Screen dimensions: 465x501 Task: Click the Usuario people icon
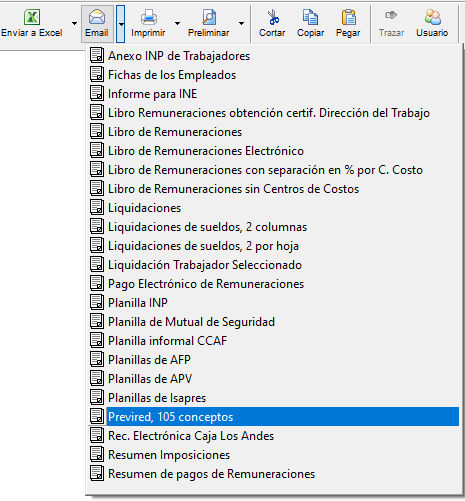coord(432,17)
